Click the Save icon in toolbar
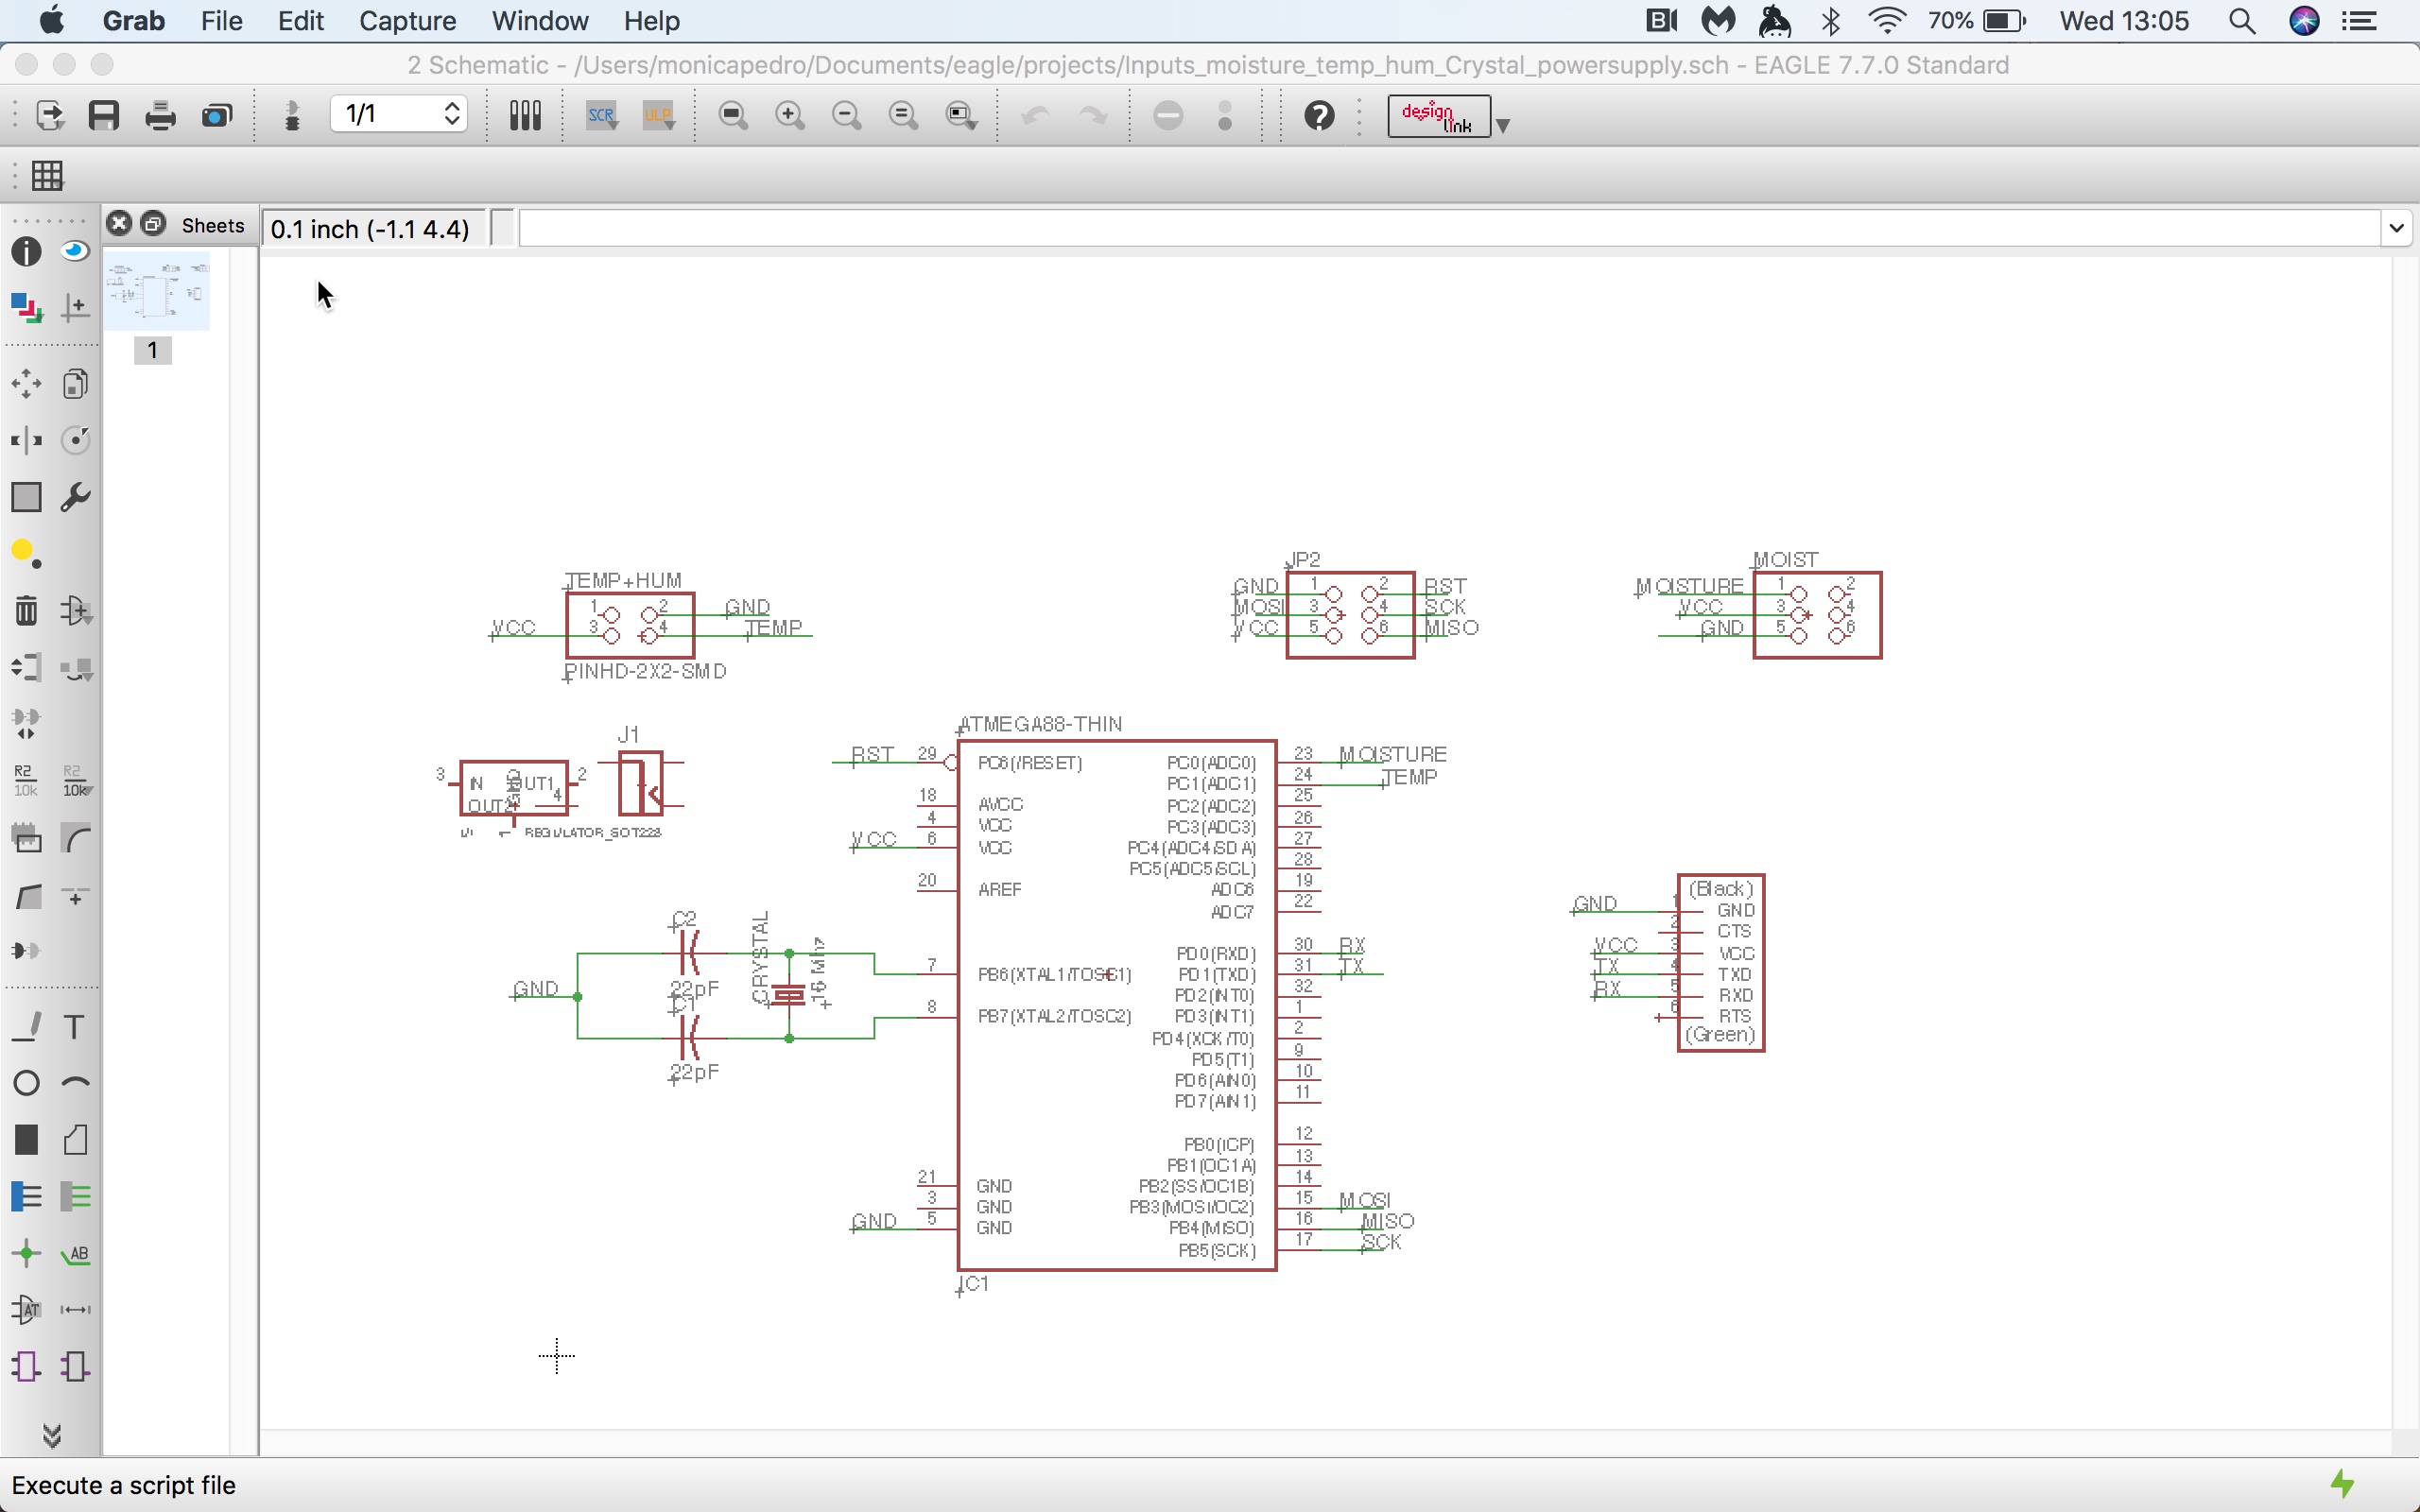The image size is (2420, 1512). (x=104, y=116)
